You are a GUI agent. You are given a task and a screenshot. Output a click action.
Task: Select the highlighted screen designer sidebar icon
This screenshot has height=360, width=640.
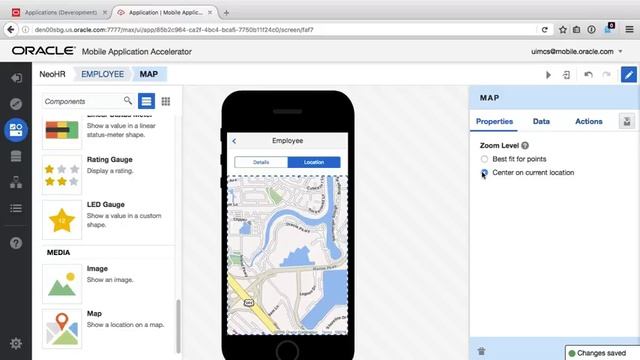tap(16, 130)
